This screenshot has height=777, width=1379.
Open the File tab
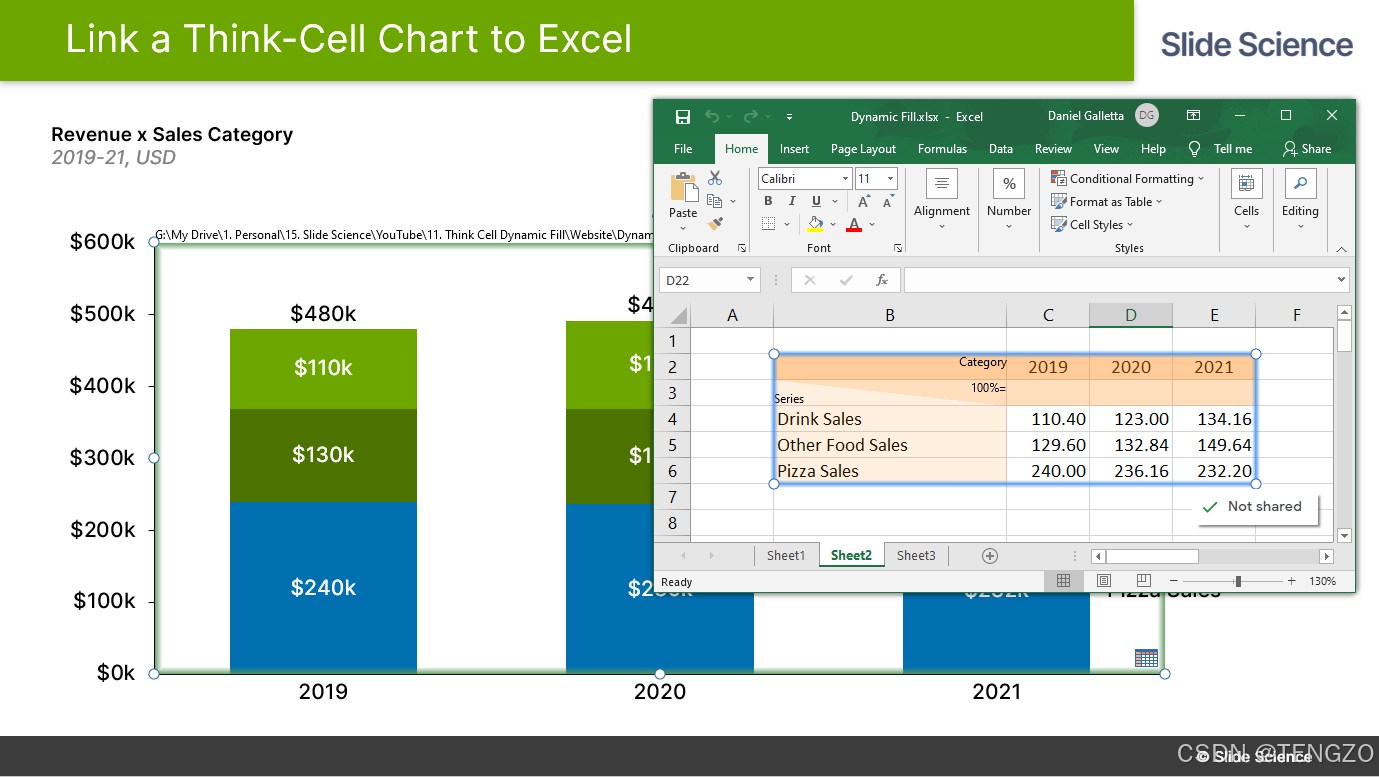tap(683, 149)
